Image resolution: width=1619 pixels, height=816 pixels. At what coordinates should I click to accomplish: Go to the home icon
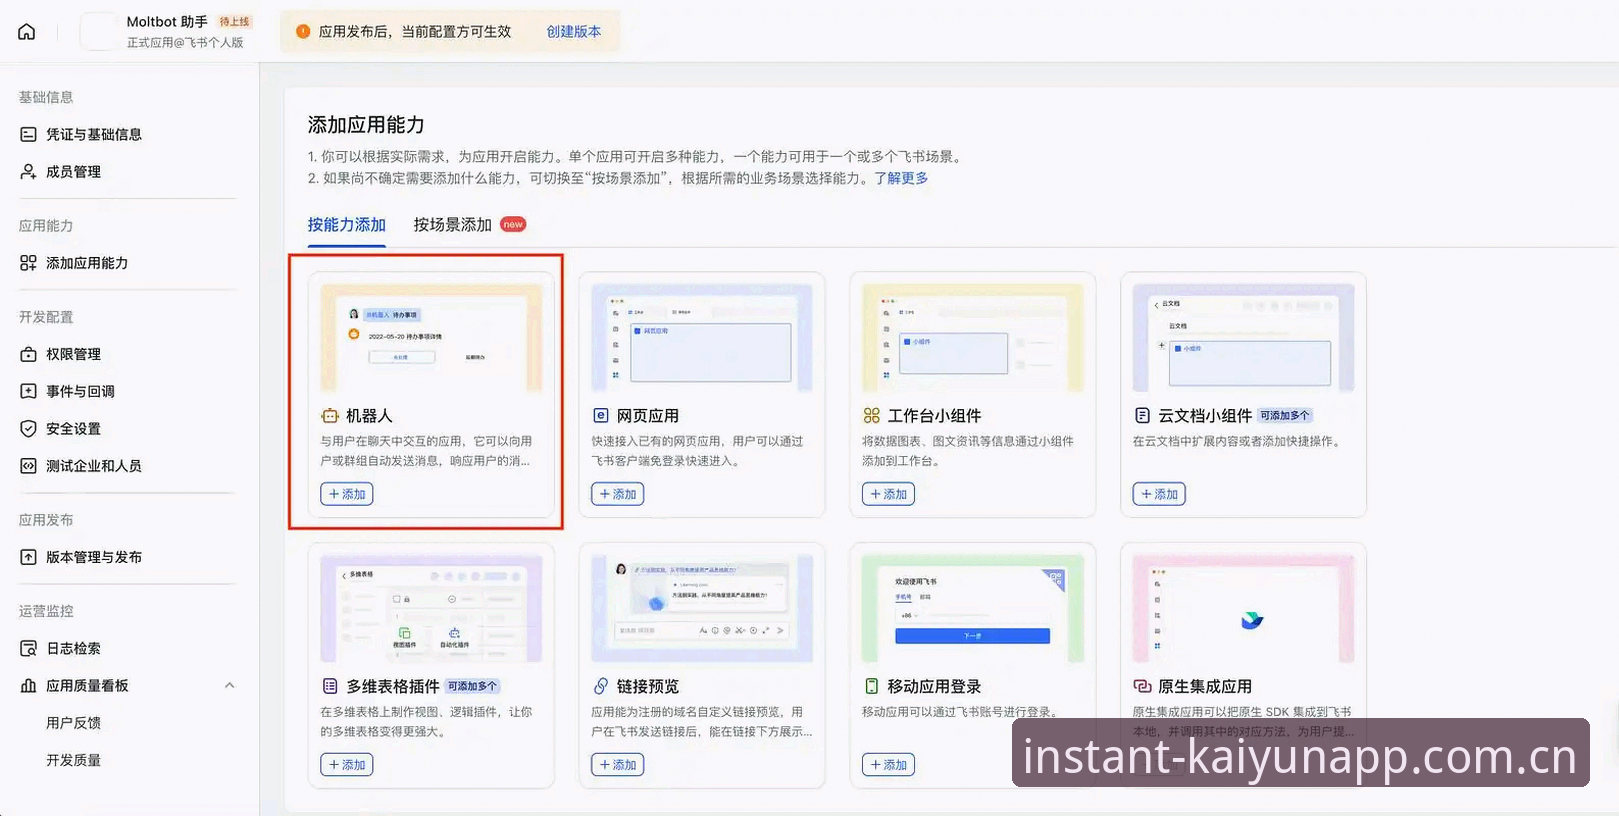tap(27, 32)
